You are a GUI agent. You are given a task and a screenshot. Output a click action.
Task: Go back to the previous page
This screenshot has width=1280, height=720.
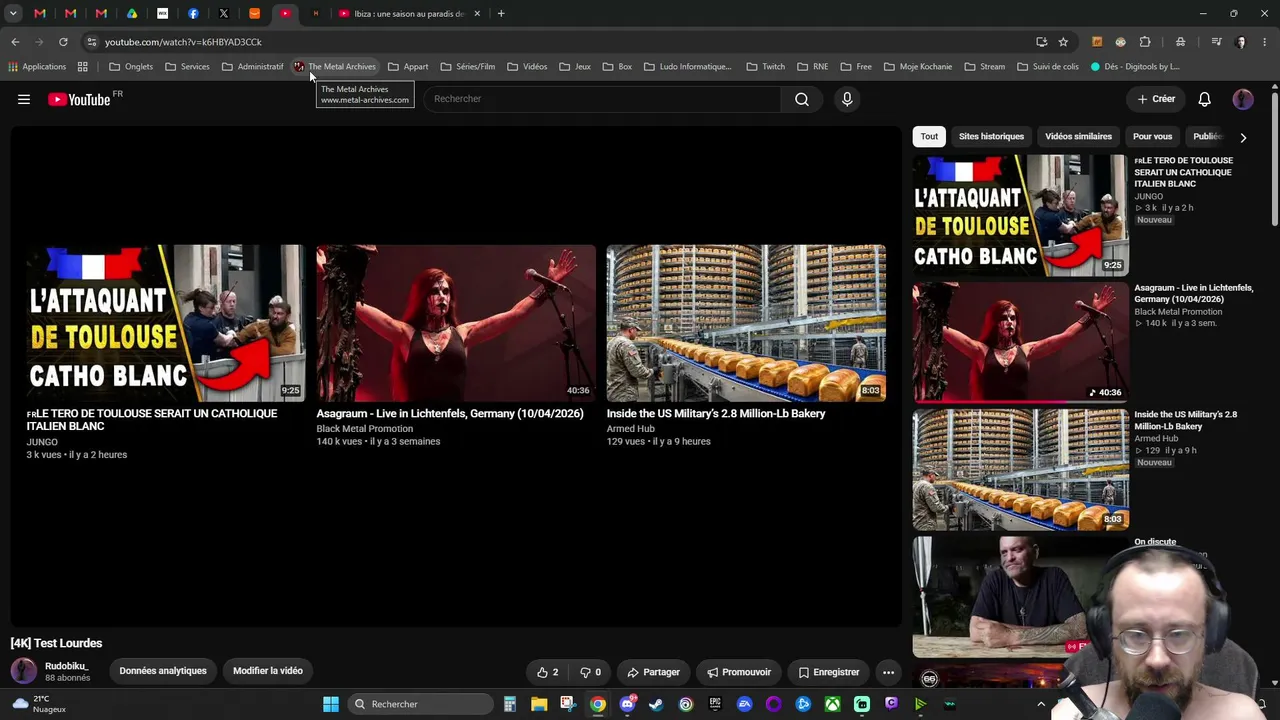pyautogui.click(x=15, y=42)
